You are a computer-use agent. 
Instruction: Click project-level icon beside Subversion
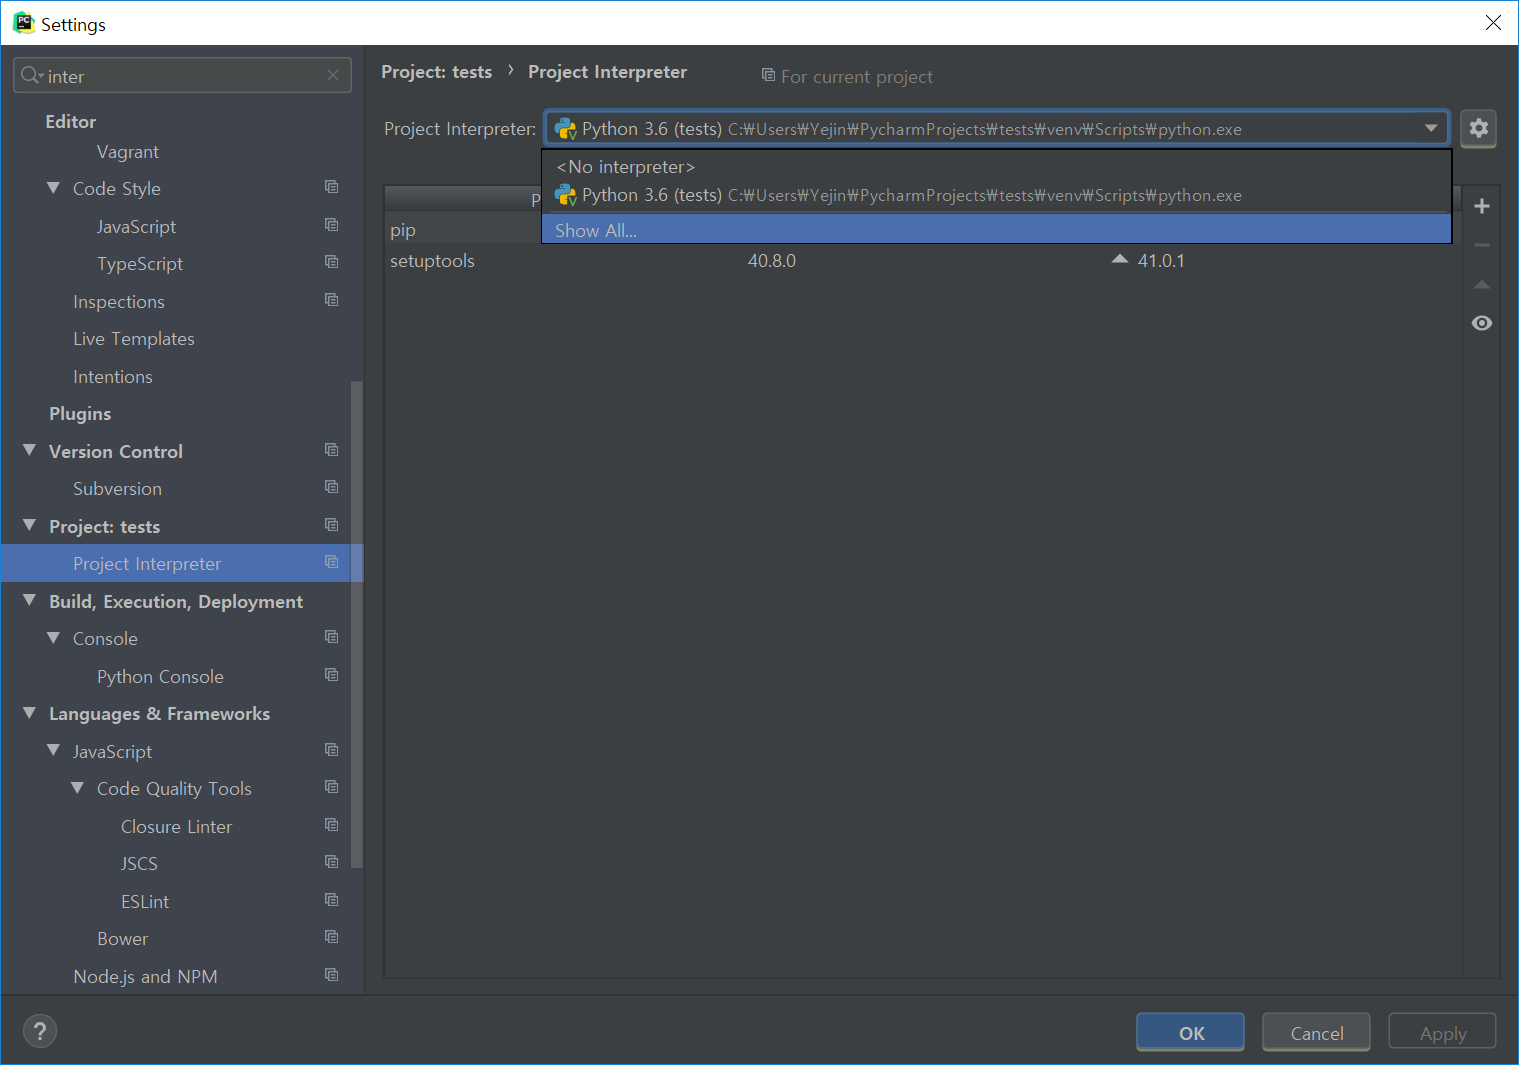pyautogui.click(x=331, y=487)
